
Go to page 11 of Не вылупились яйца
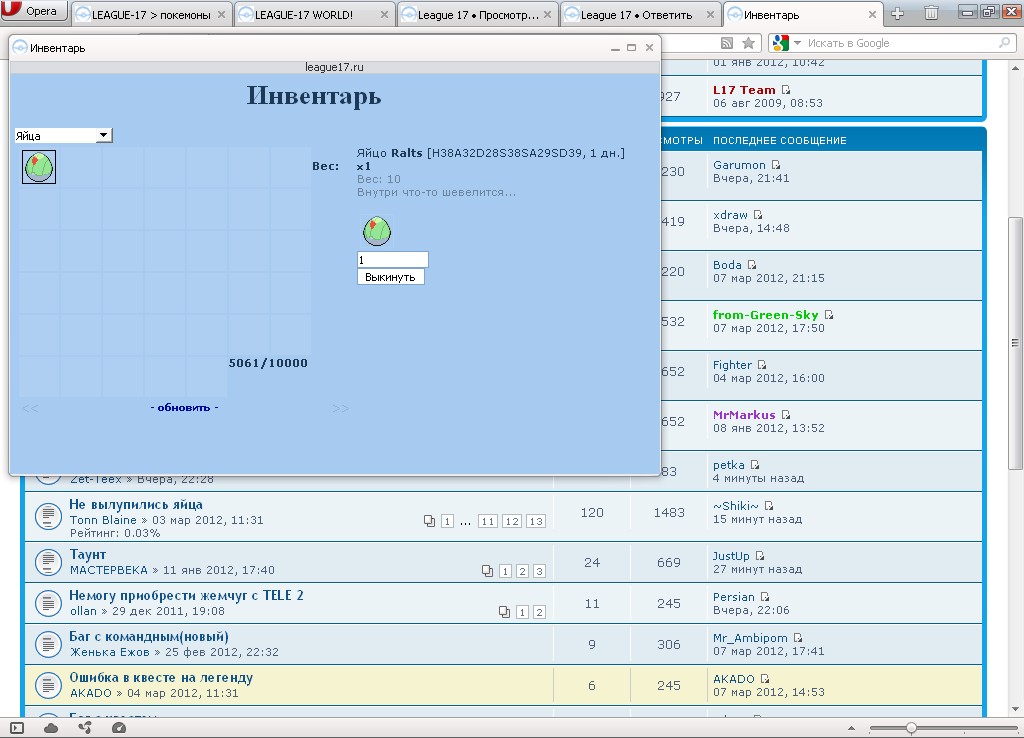point(487,521)
